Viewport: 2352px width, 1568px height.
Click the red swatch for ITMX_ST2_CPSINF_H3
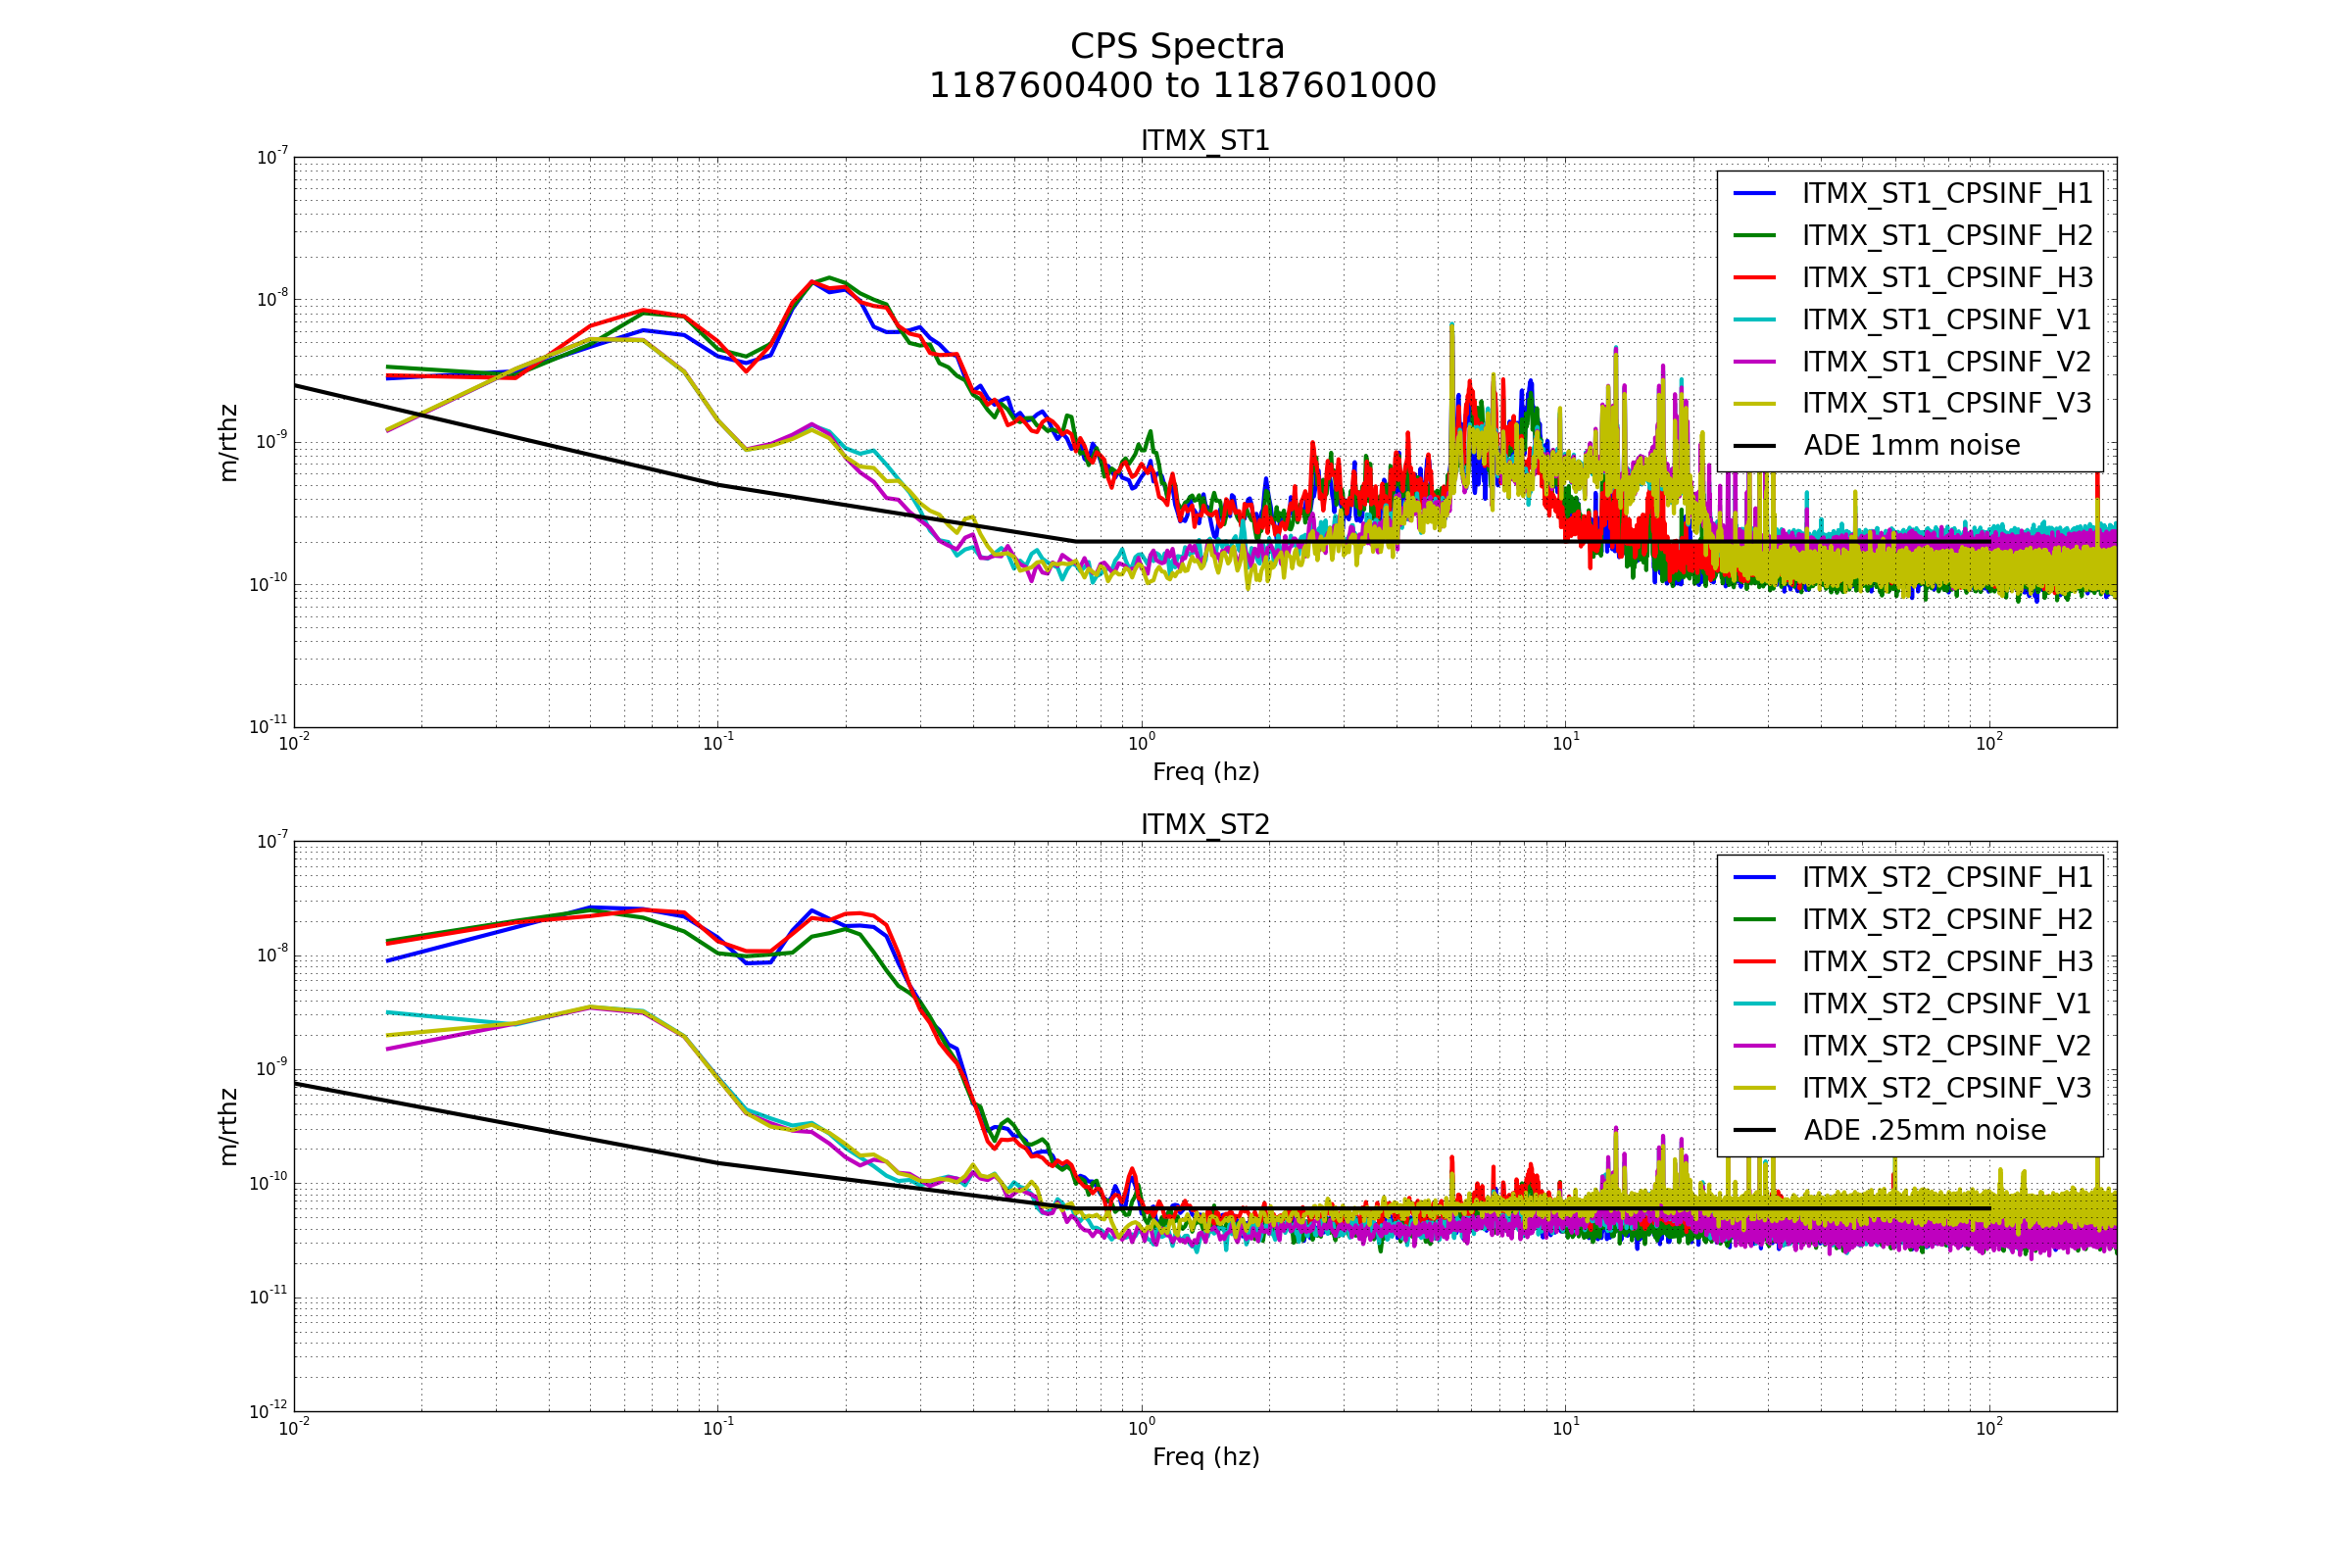1754,961
